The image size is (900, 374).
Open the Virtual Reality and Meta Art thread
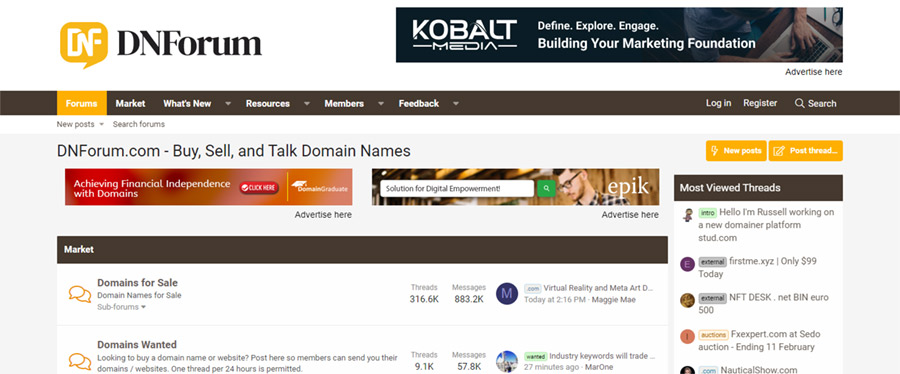point(598,288)
